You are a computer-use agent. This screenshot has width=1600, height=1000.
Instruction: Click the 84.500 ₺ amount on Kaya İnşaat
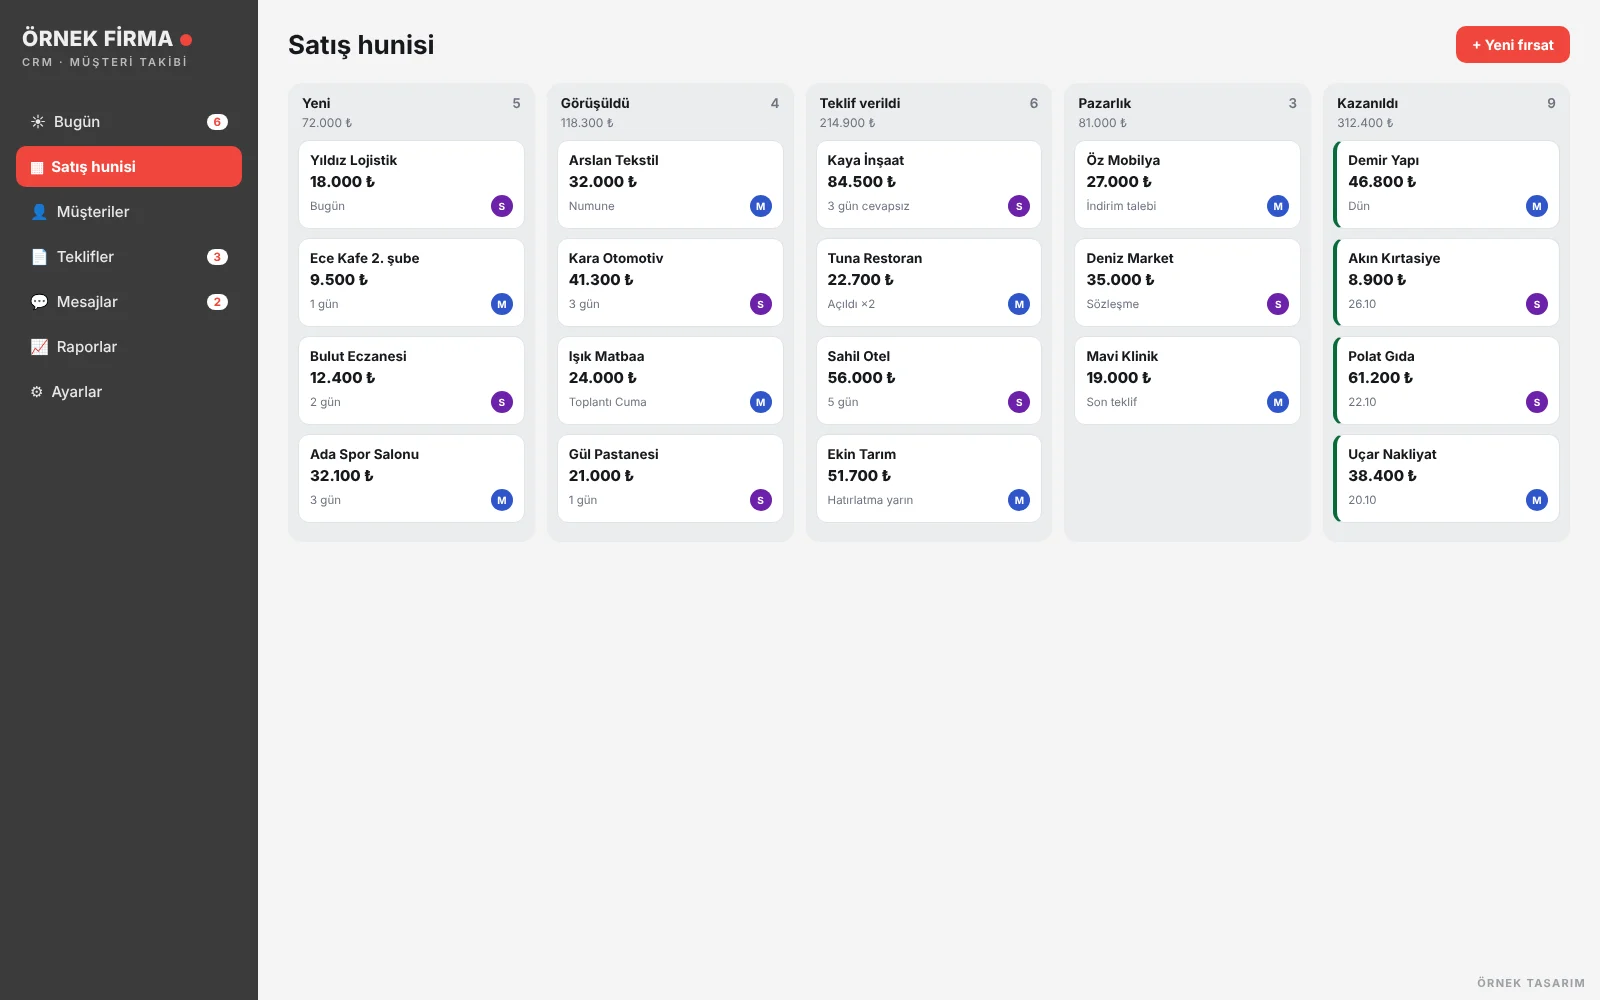(x=861, y=182)
